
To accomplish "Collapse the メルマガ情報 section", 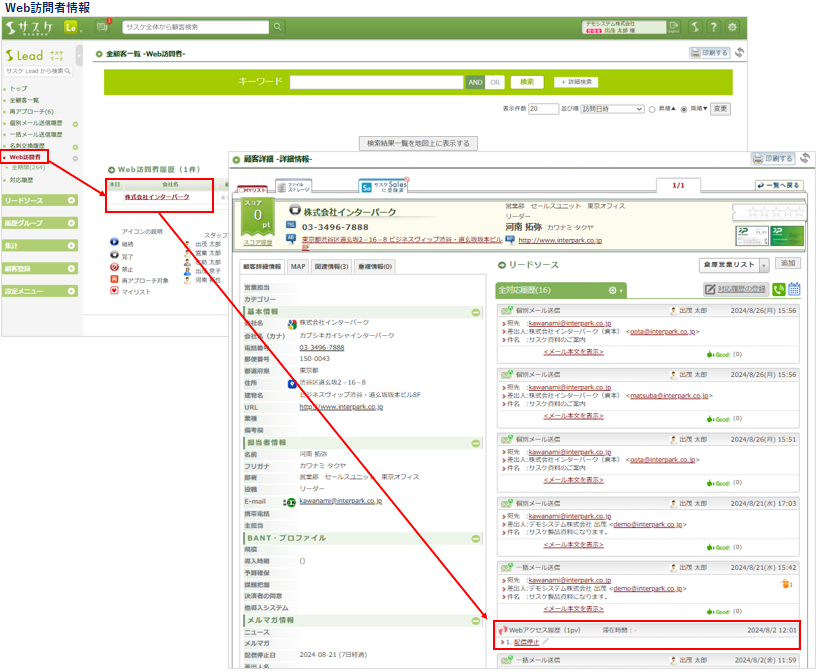I will click(476, 621).
